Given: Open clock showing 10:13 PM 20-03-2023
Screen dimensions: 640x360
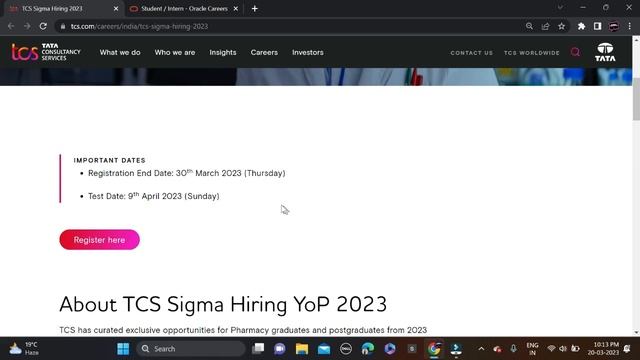Looking at the screenshot, I should (603, 349).
